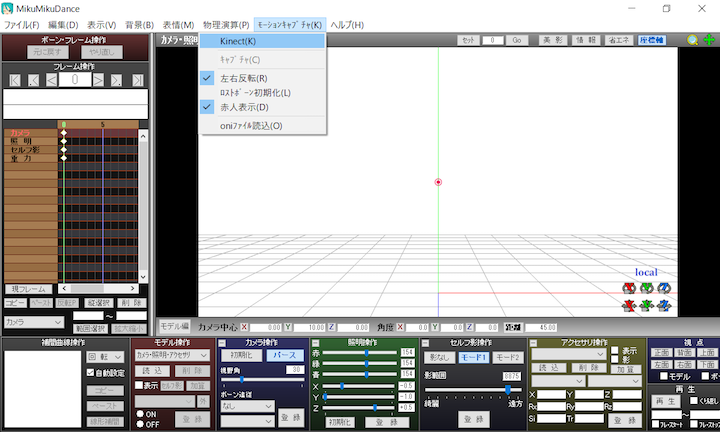Click the 座標軸 toolbar button
Screen dimensions: 720x432
coord(652,40)
